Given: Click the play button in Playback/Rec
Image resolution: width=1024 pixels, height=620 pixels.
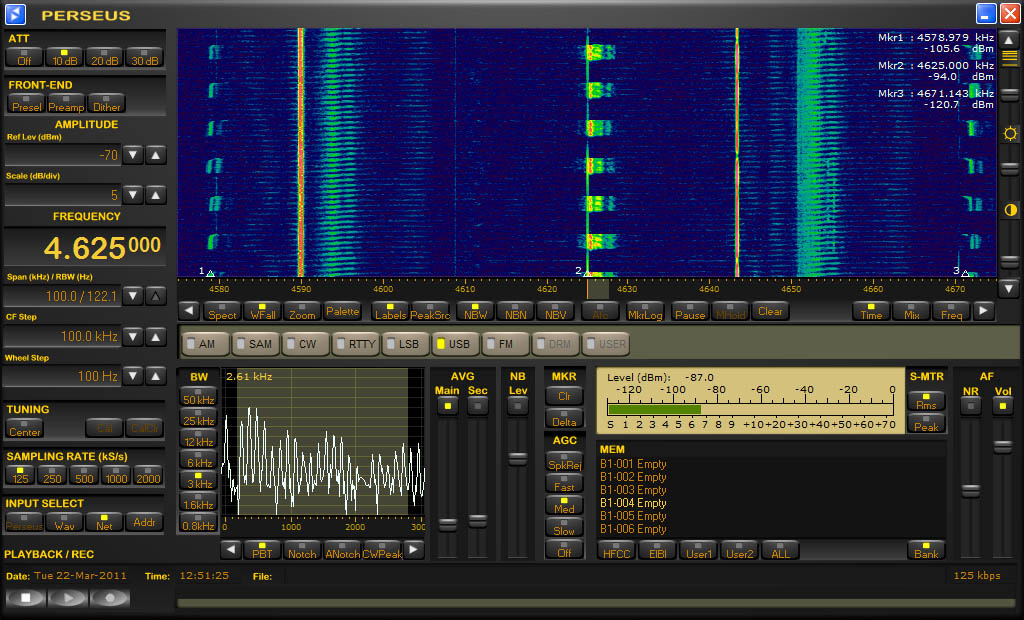Looking at the screenshot, I should [x=67, y=598].
